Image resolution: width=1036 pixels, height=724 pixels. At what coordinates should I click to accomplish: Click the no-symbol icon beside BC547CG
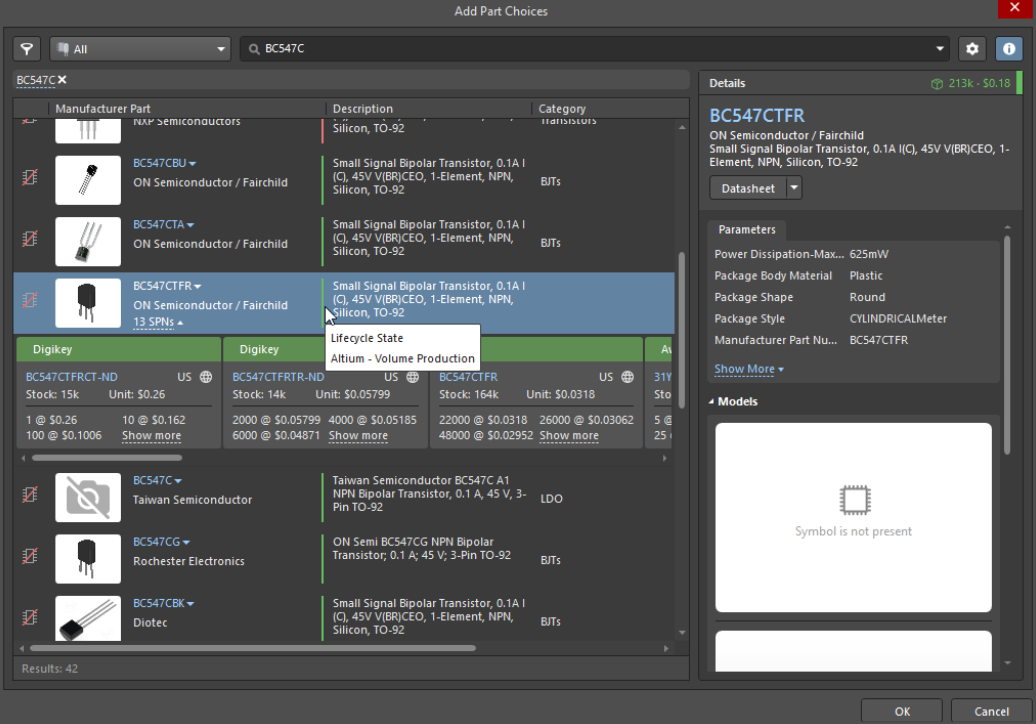30,556
